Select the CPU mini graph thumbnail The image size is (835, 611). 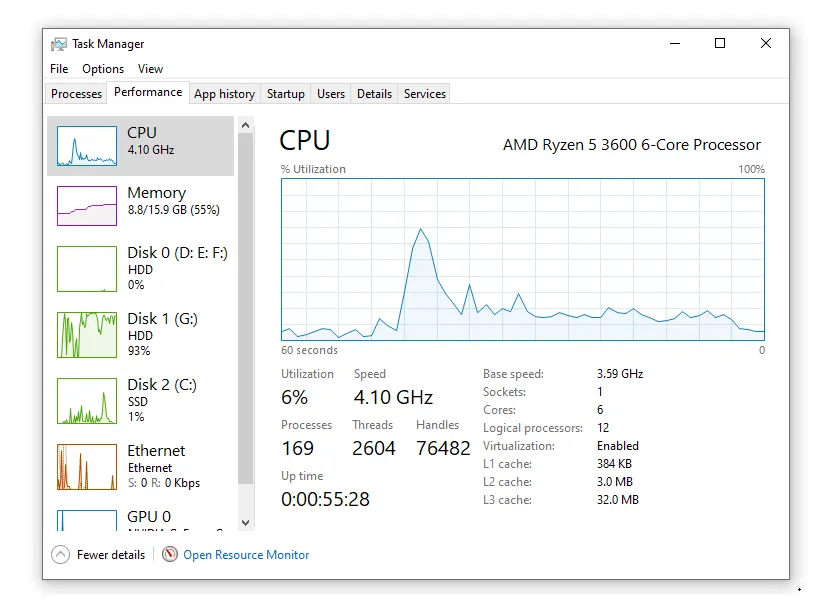click(x=87, y=146)
